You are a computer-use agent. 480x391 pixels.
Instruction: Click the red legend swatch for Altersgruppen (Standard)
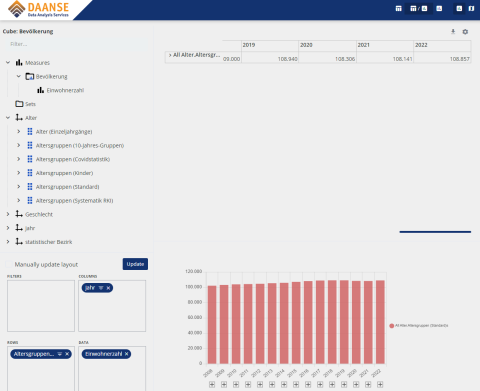point(392,326)
